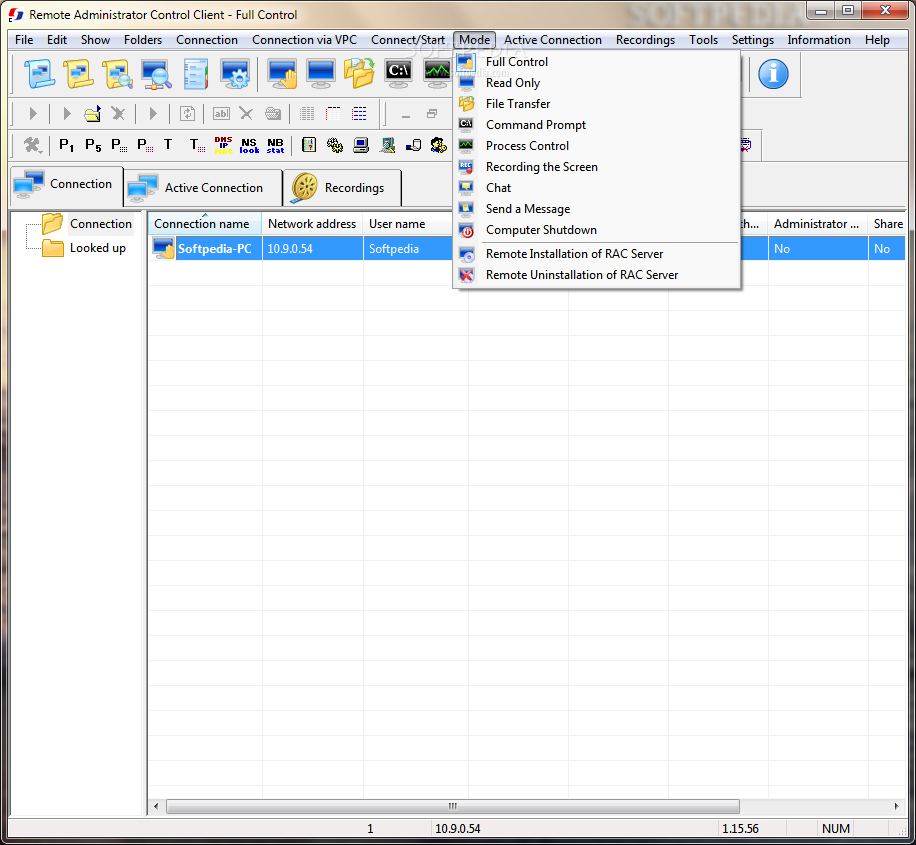The image size is (916, 845).
Task: Click the blue round information icon
Action: (x=773, y=74)
